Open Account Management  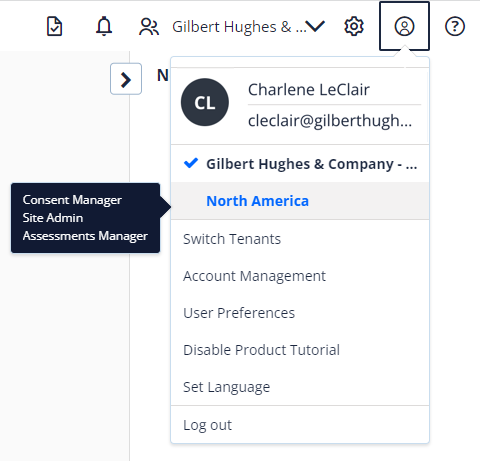coord(254,276)
